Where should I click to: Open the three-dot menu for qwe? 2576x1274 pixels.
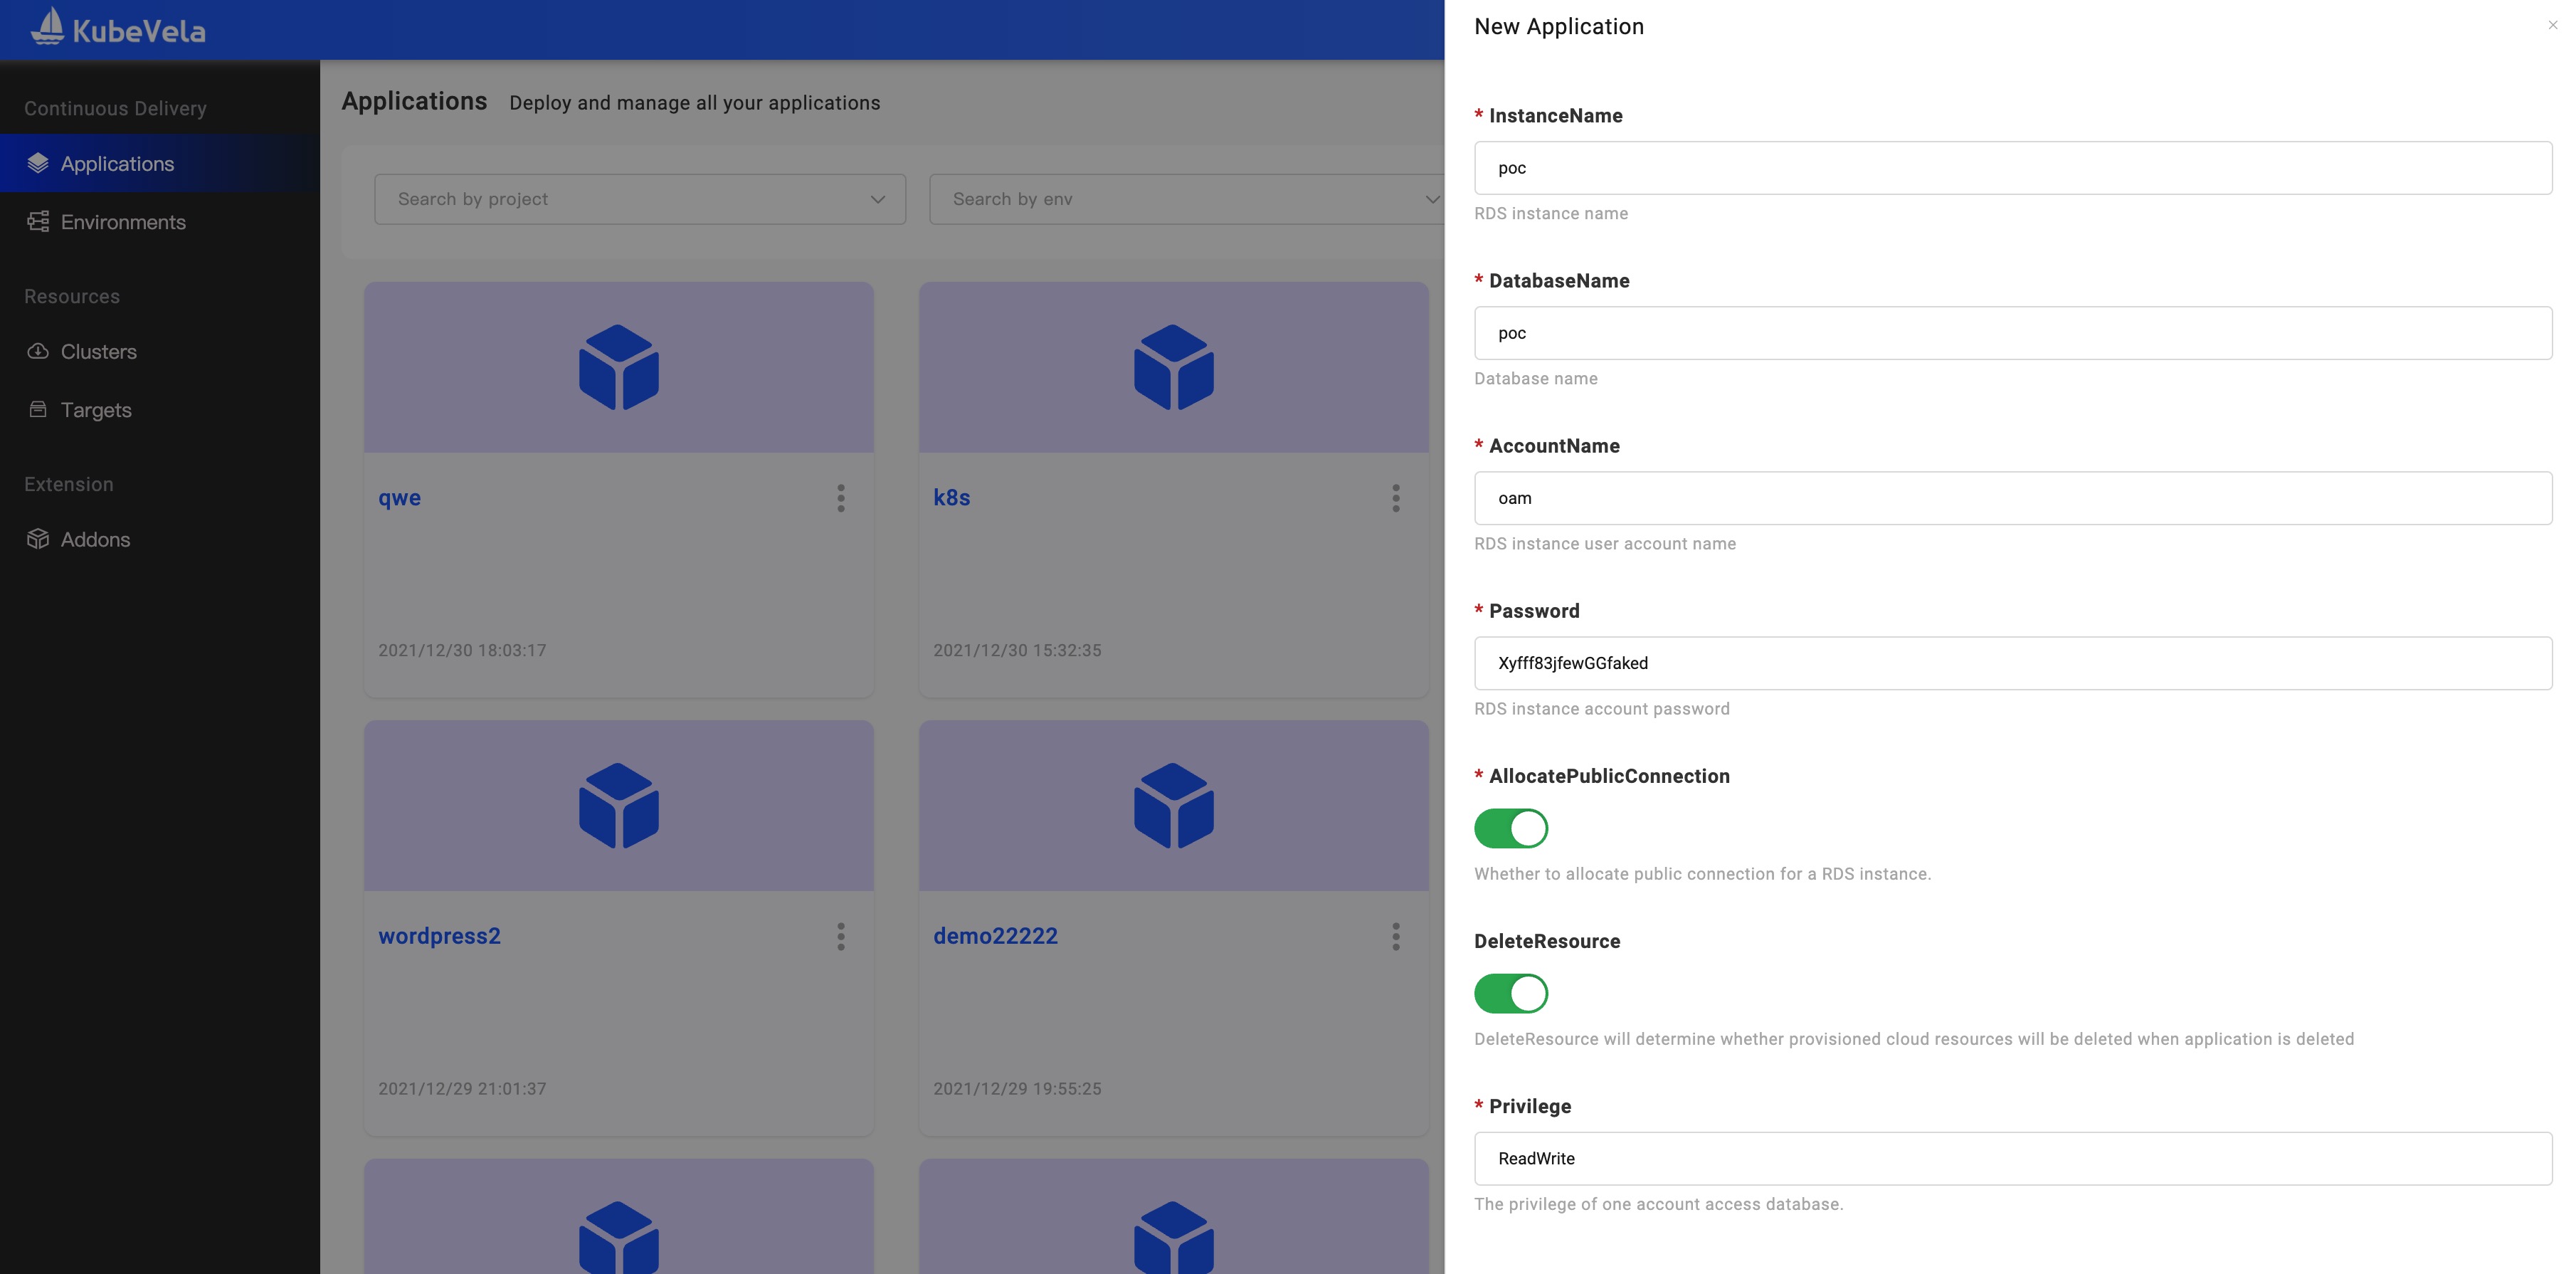pyautogui.click(x=841, y=498)
